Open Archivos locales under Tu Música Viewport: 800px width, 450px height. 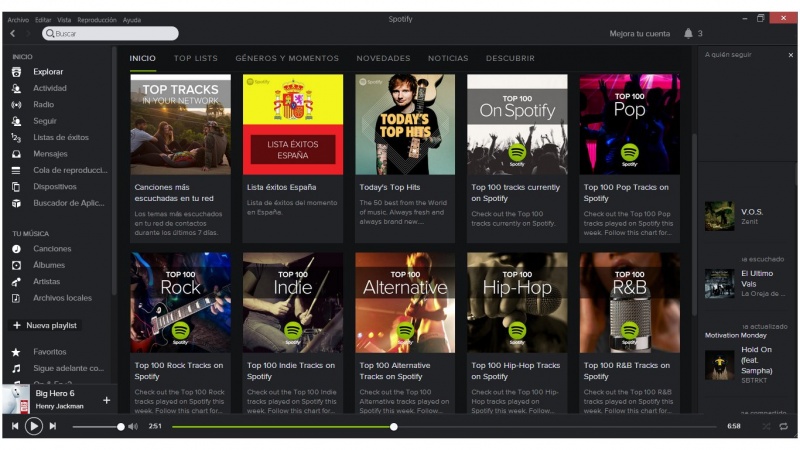pyautogui.click(x=62, y=297)
